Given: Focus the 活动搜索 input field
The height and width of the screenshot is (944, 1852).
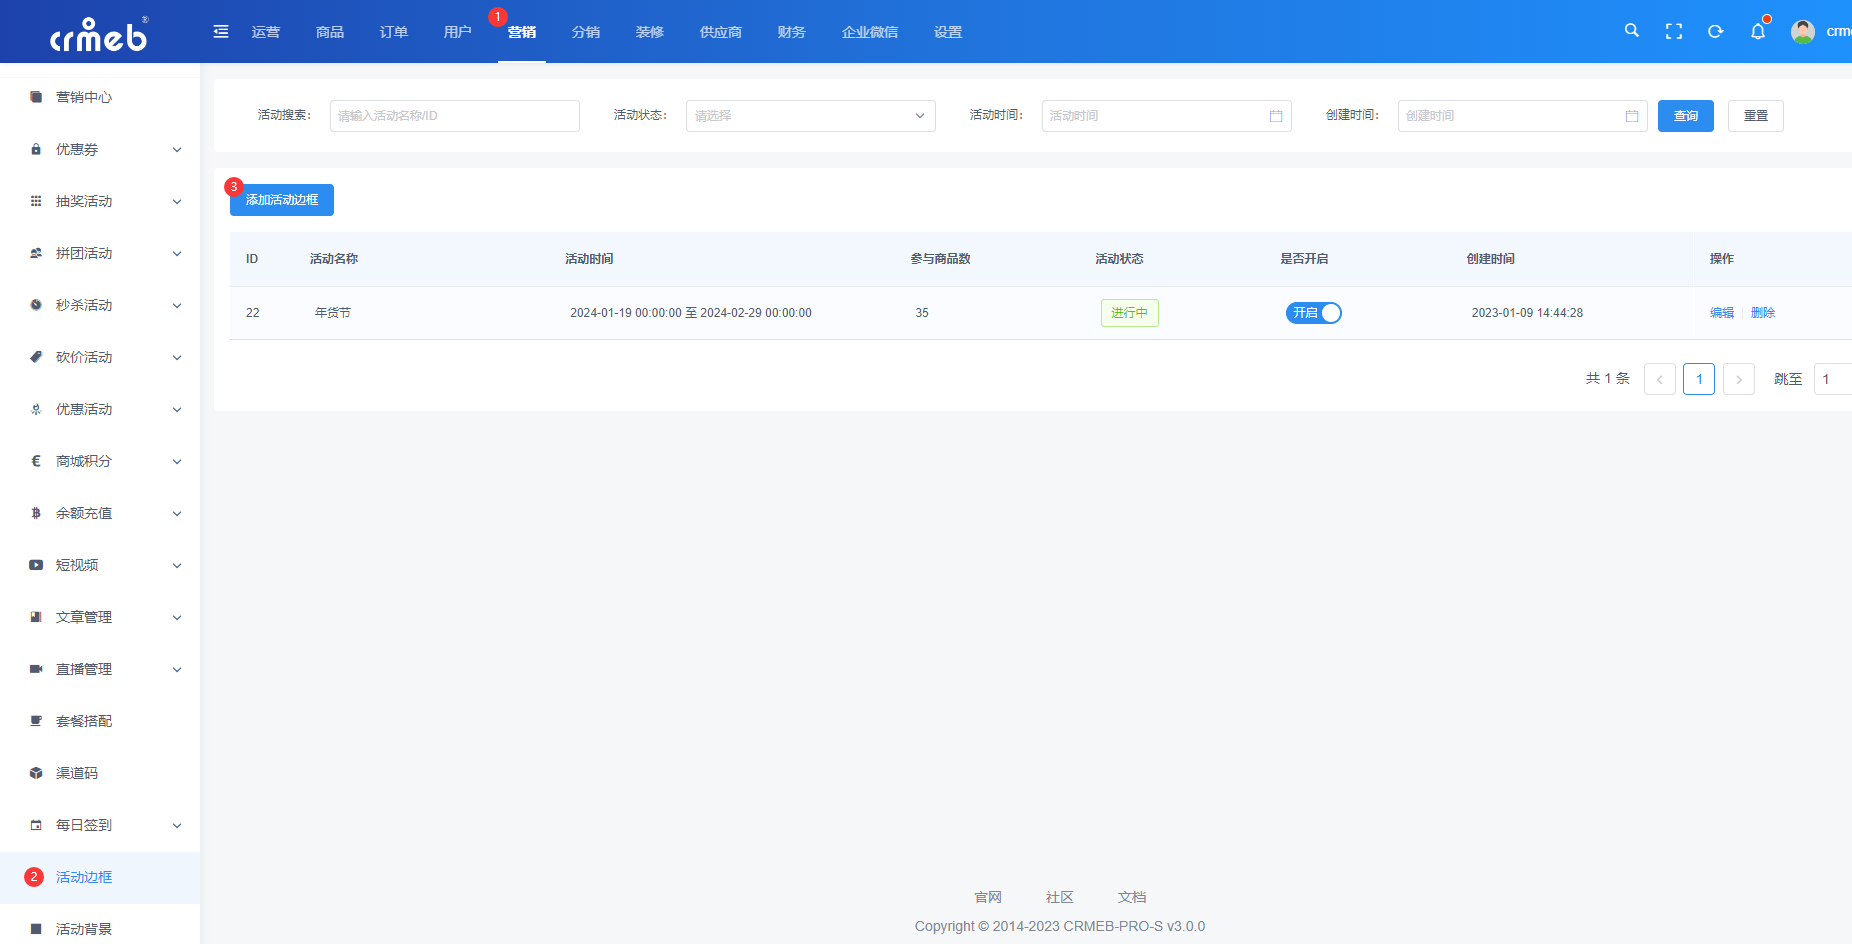Looking at the screenshot, I should point(455,116).
